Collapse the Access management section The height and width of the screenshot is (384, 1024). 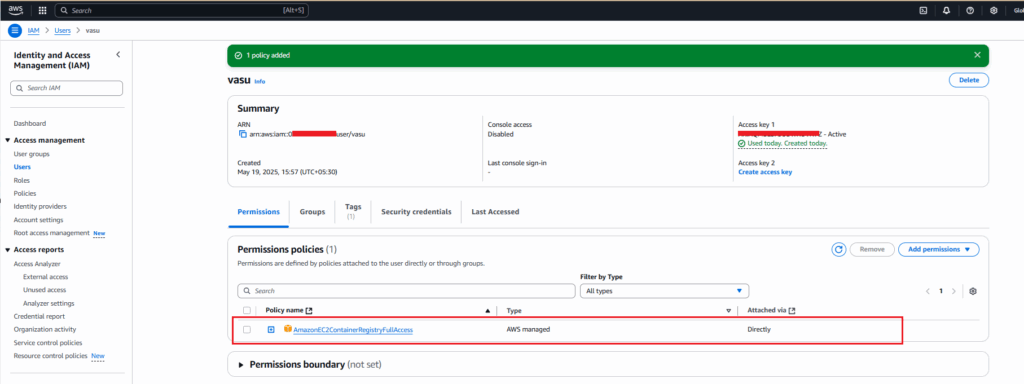click(x=7, y=140)
